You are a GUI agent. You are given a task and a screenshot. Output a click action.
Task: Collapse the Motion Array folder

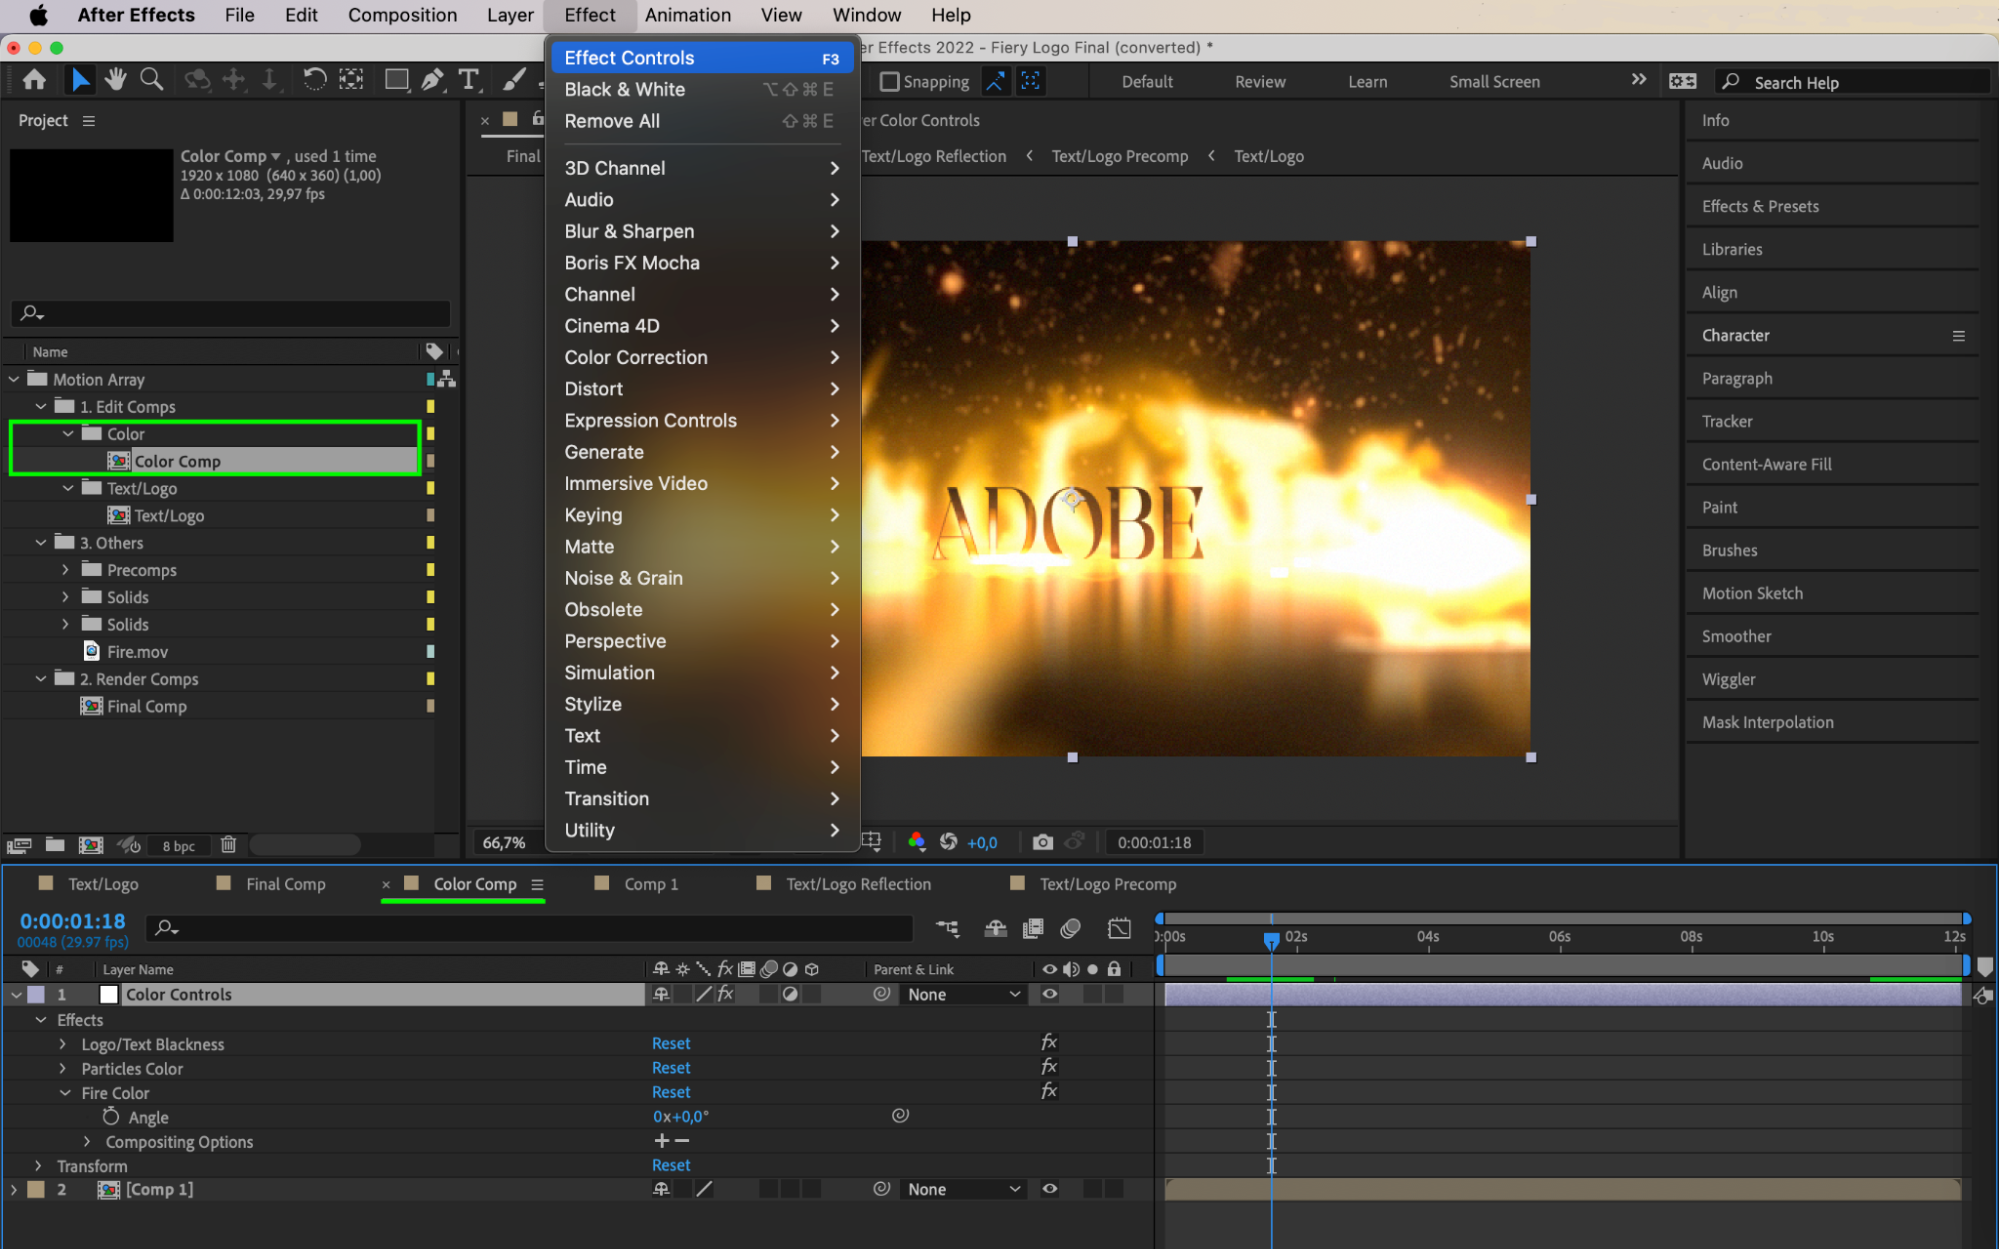14,380
